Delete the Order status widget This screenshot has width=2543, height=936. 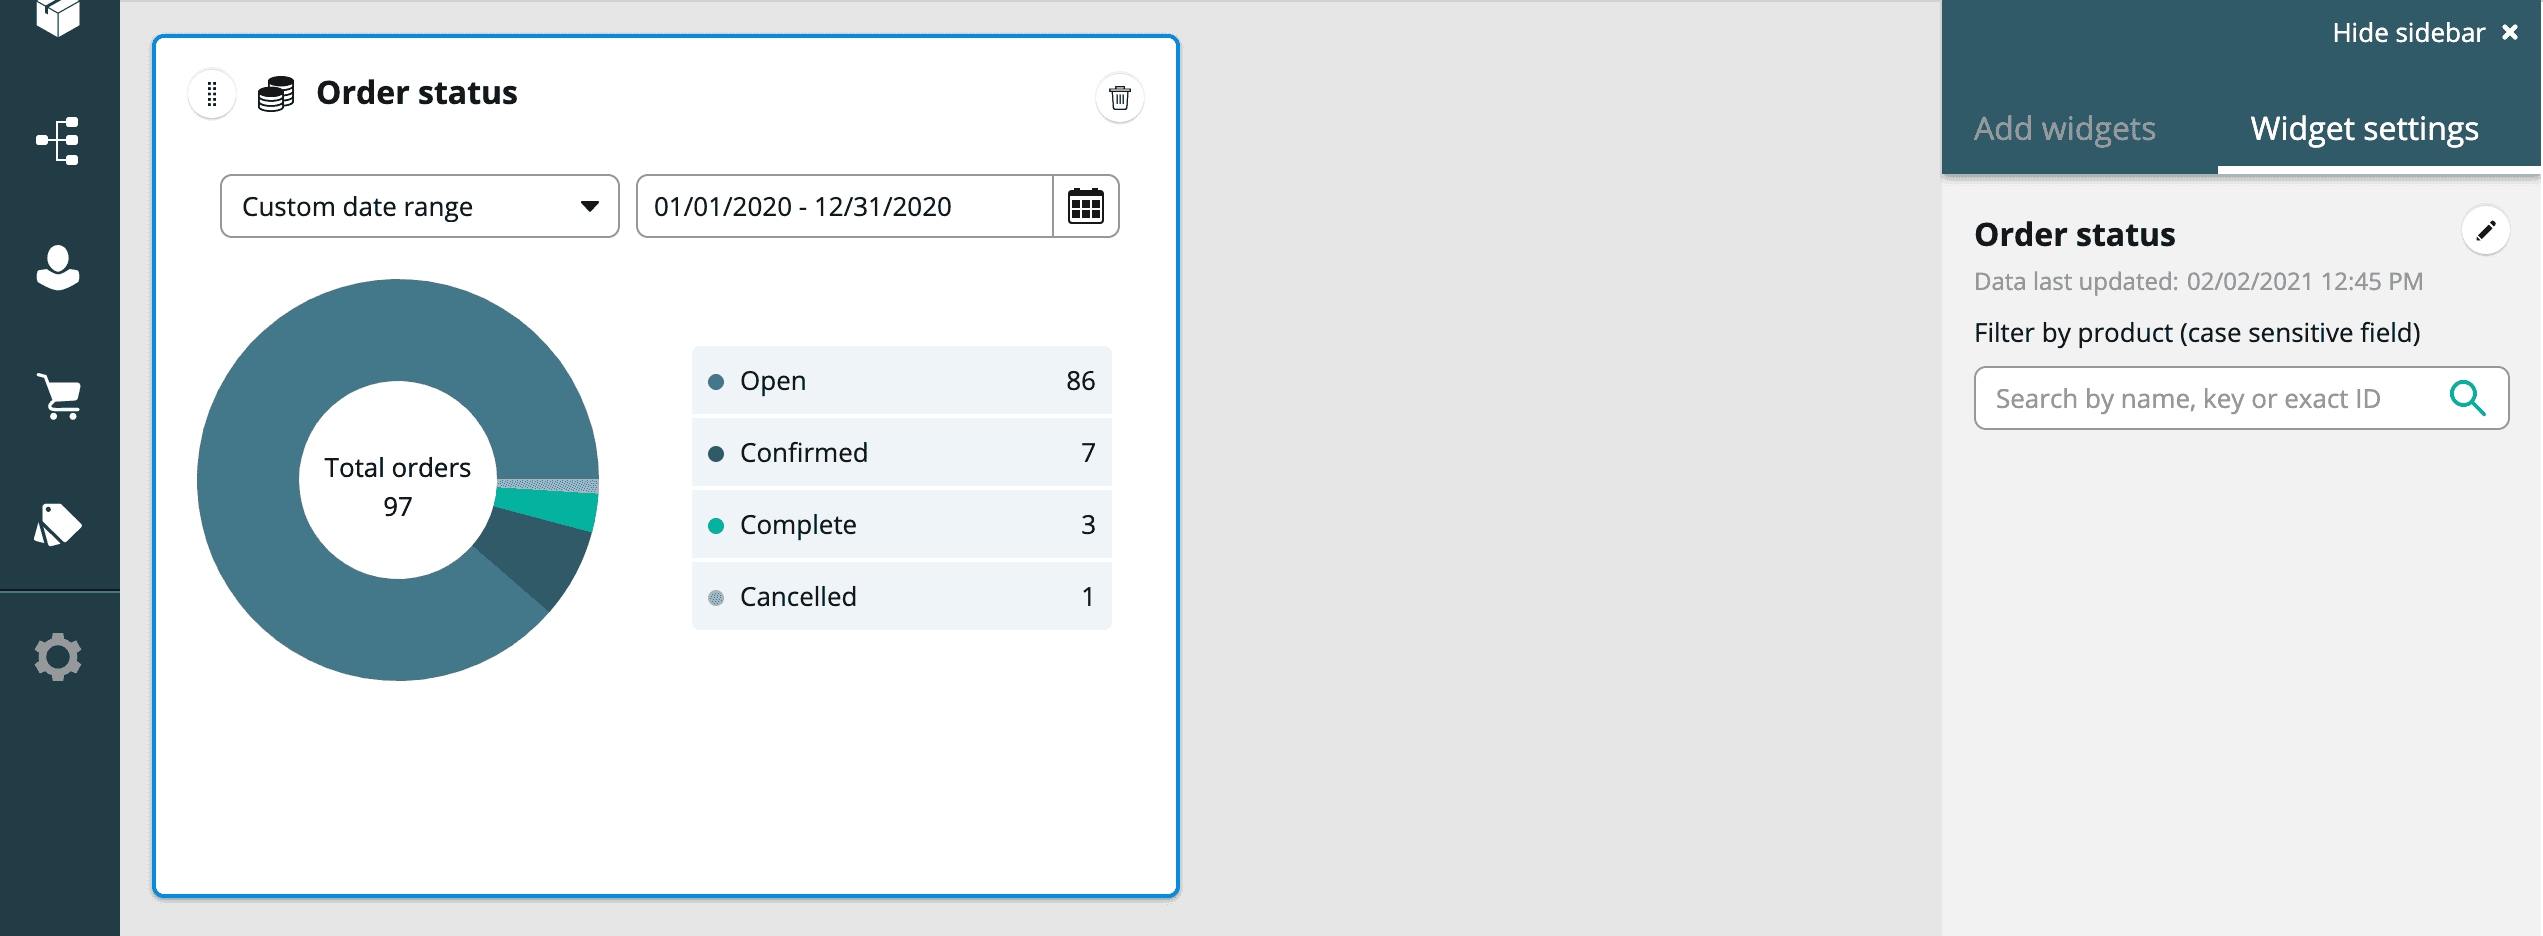pyautogui.click(x=1119, y=98)
